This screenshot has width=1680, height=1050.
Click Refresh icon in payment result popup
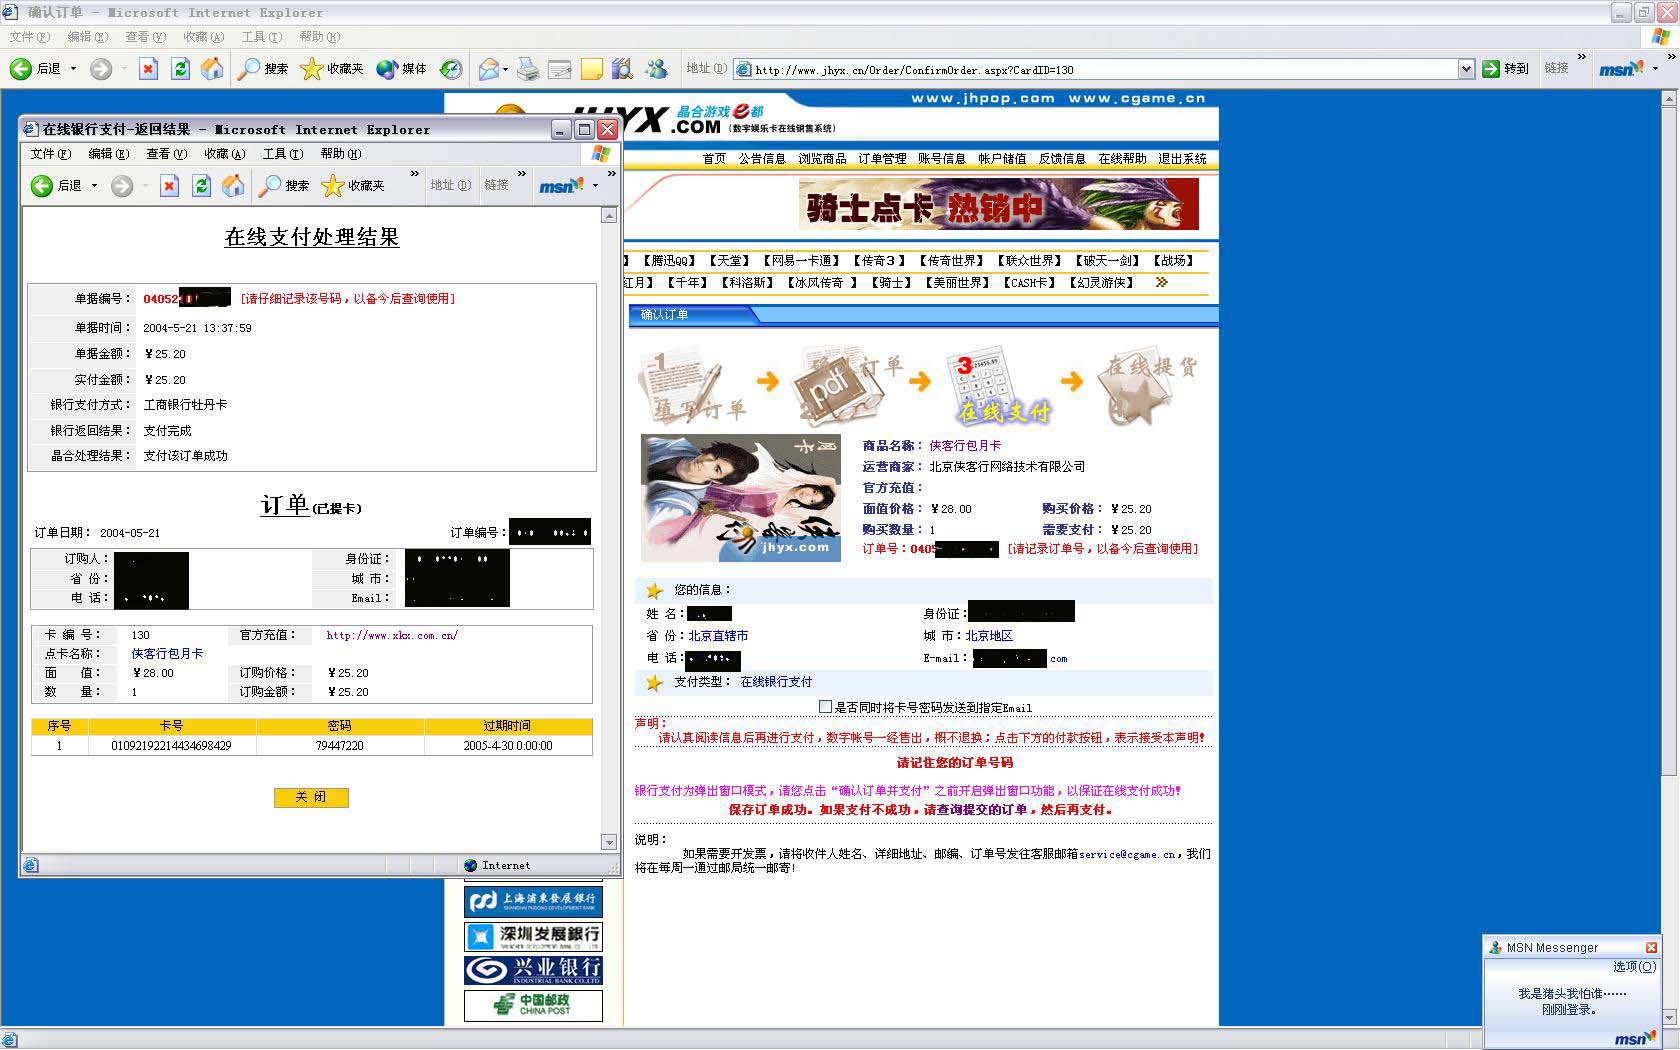coord(201,185)
